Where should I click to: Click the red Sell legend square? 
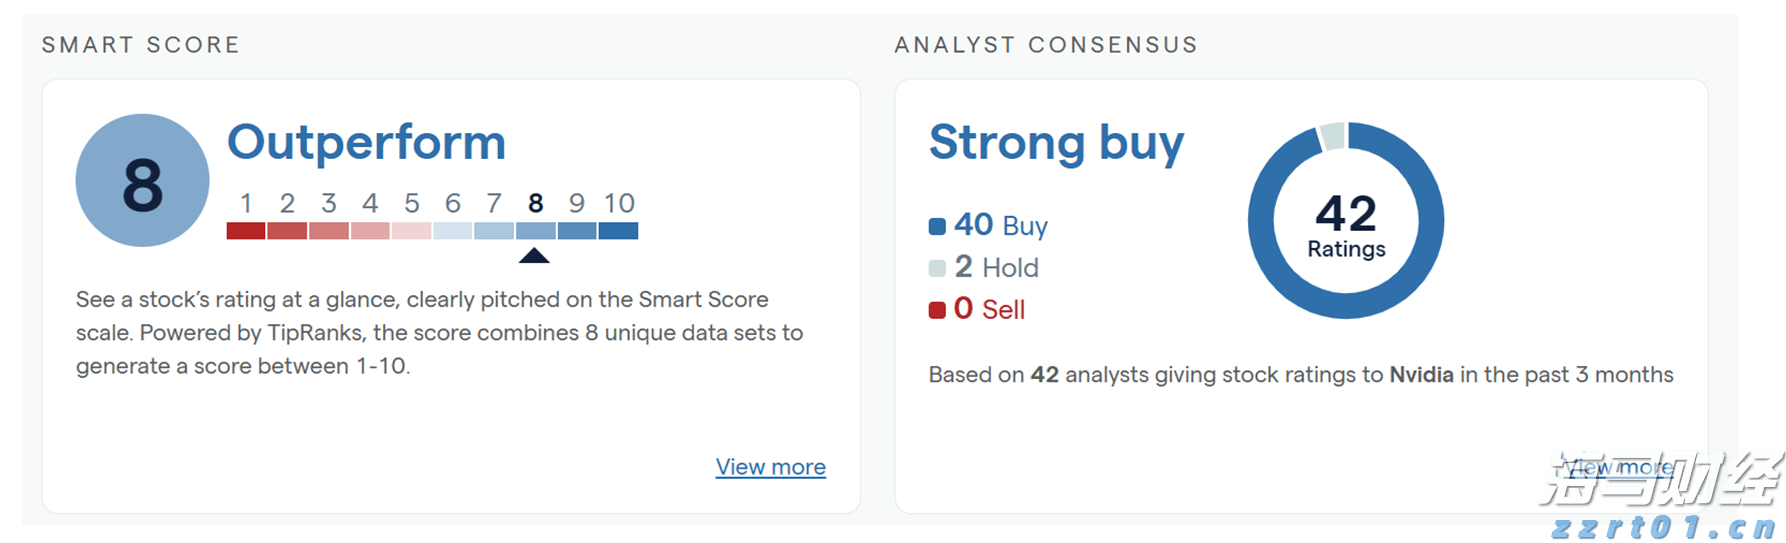(x=937, y=310)
